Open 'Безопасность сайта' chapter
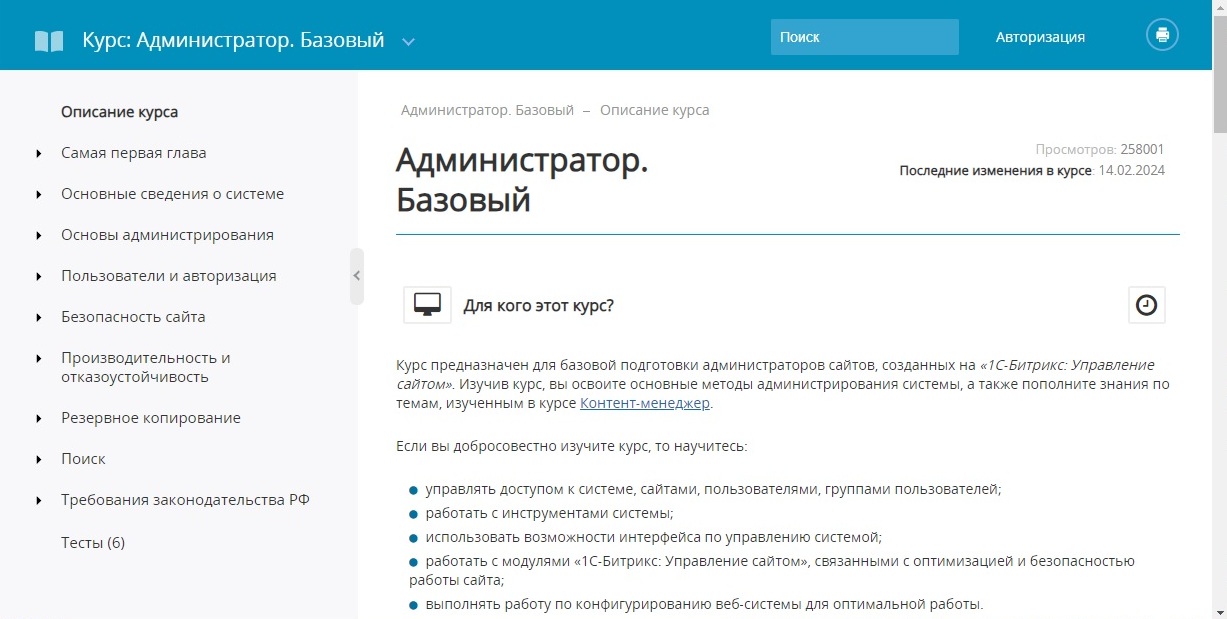Screen dimensions: 1227x619 pyautogui.click(x=133, y=317)
